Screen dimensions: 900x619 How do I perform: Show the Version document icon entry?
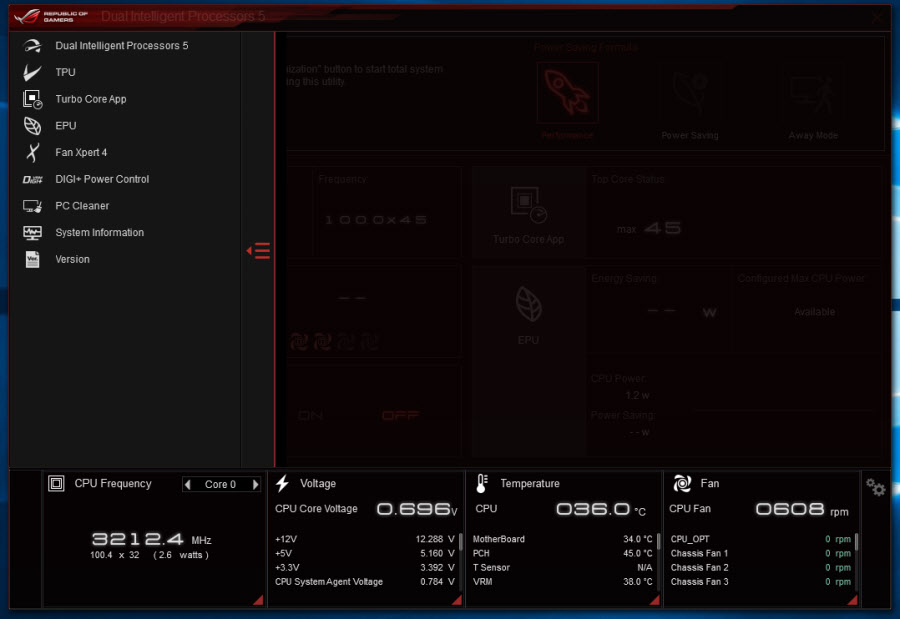coord(32,259)
